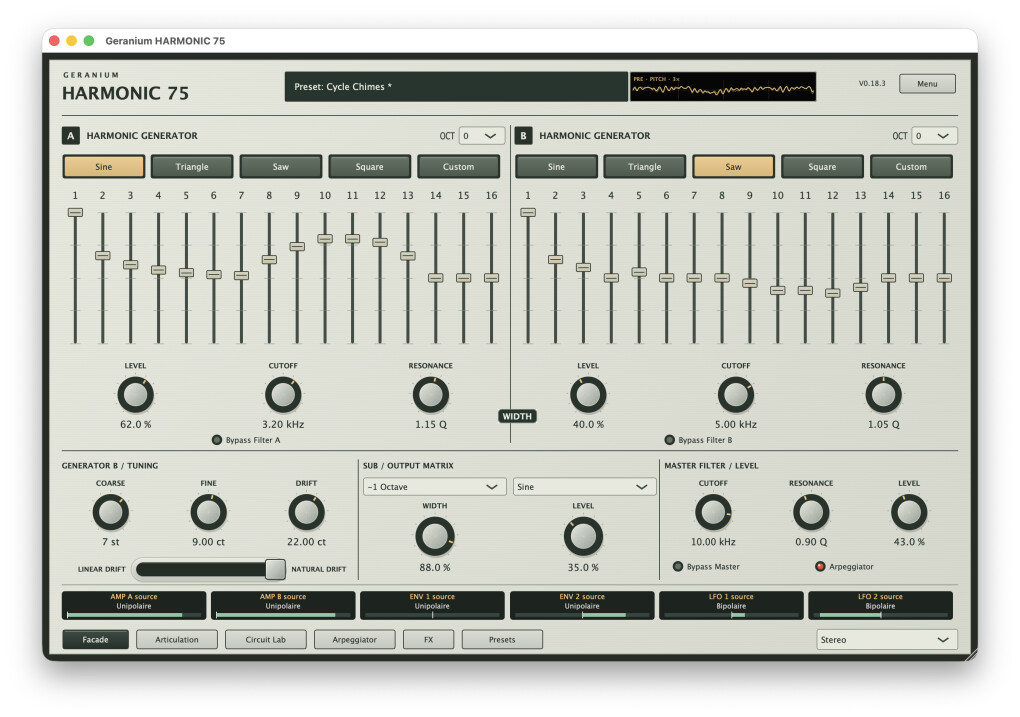Click the Master Filter Cutoff knob
Screen dimensions: 1020x717
(713, 512)
